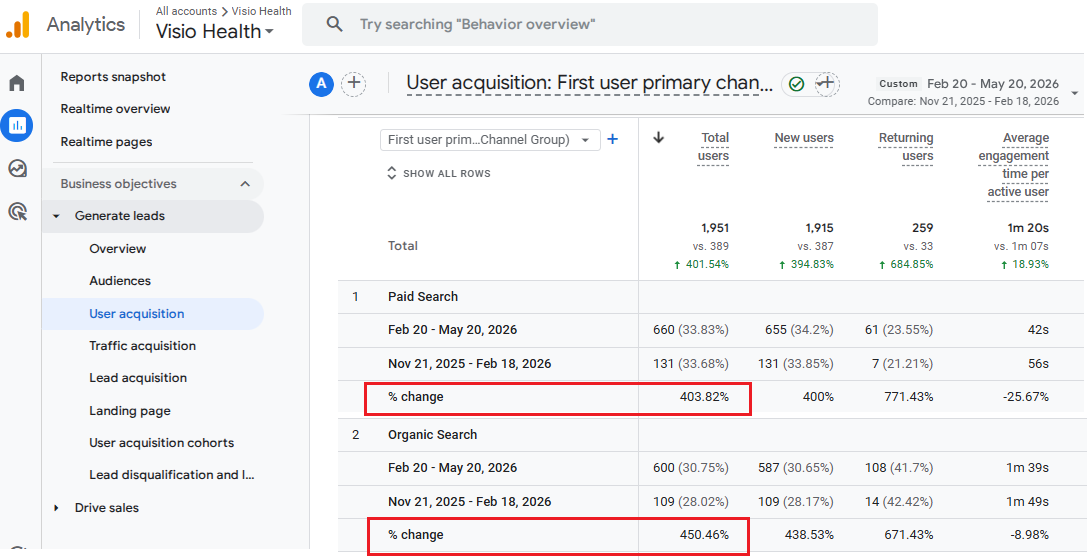This screenshot has height=560, width=1087.
Task: Expand the Drive sales group
Action: coord(56,508)
